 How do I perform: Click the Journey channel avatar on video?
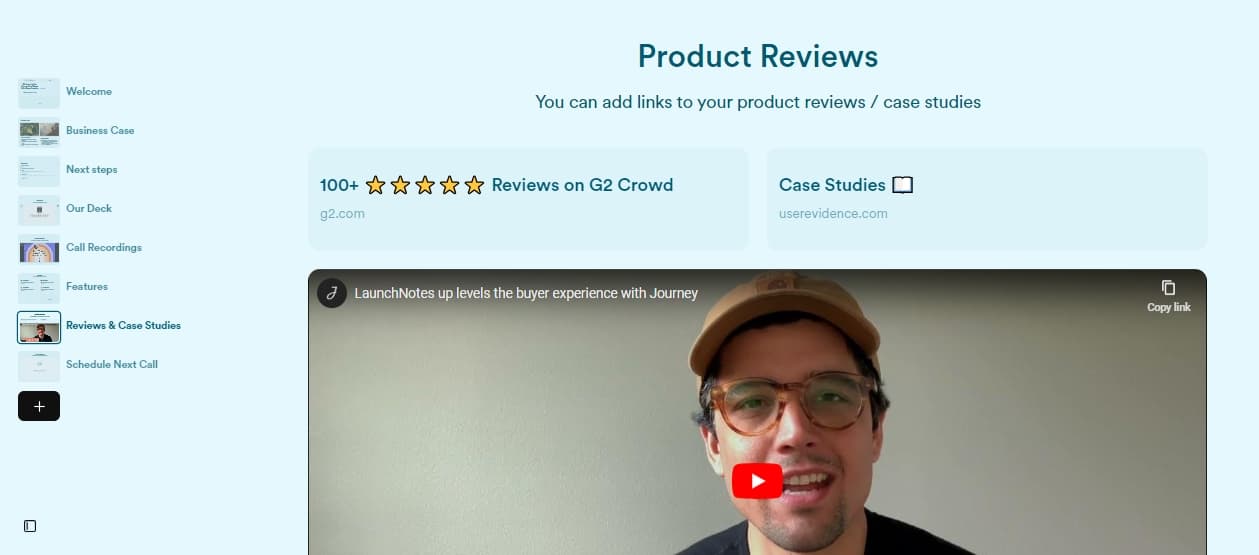pos(332,293)
